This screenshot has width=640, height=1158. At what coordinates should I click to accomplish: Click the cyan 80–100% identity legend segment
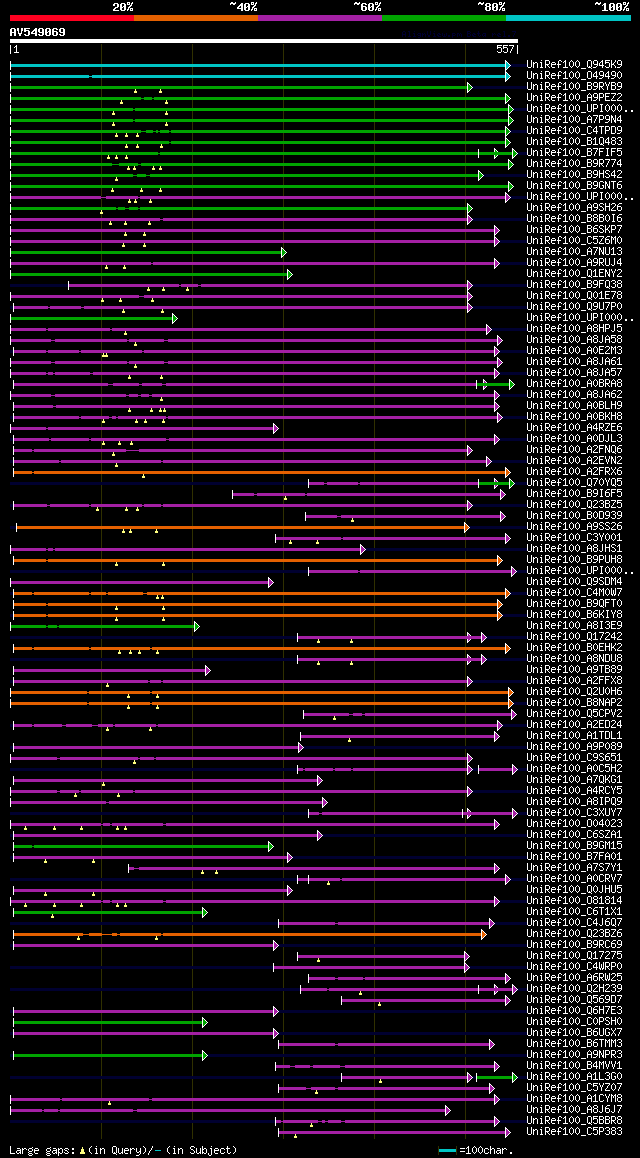pyautogui.click(x=568, y=17)
